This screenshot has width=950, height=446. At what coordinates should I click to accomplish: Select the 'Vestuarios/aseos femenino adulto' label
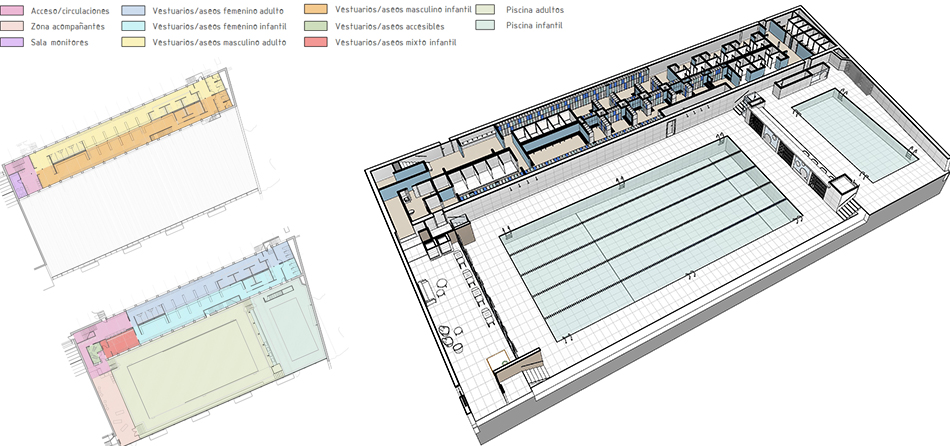pyautogui.click(x=218, y=11)
